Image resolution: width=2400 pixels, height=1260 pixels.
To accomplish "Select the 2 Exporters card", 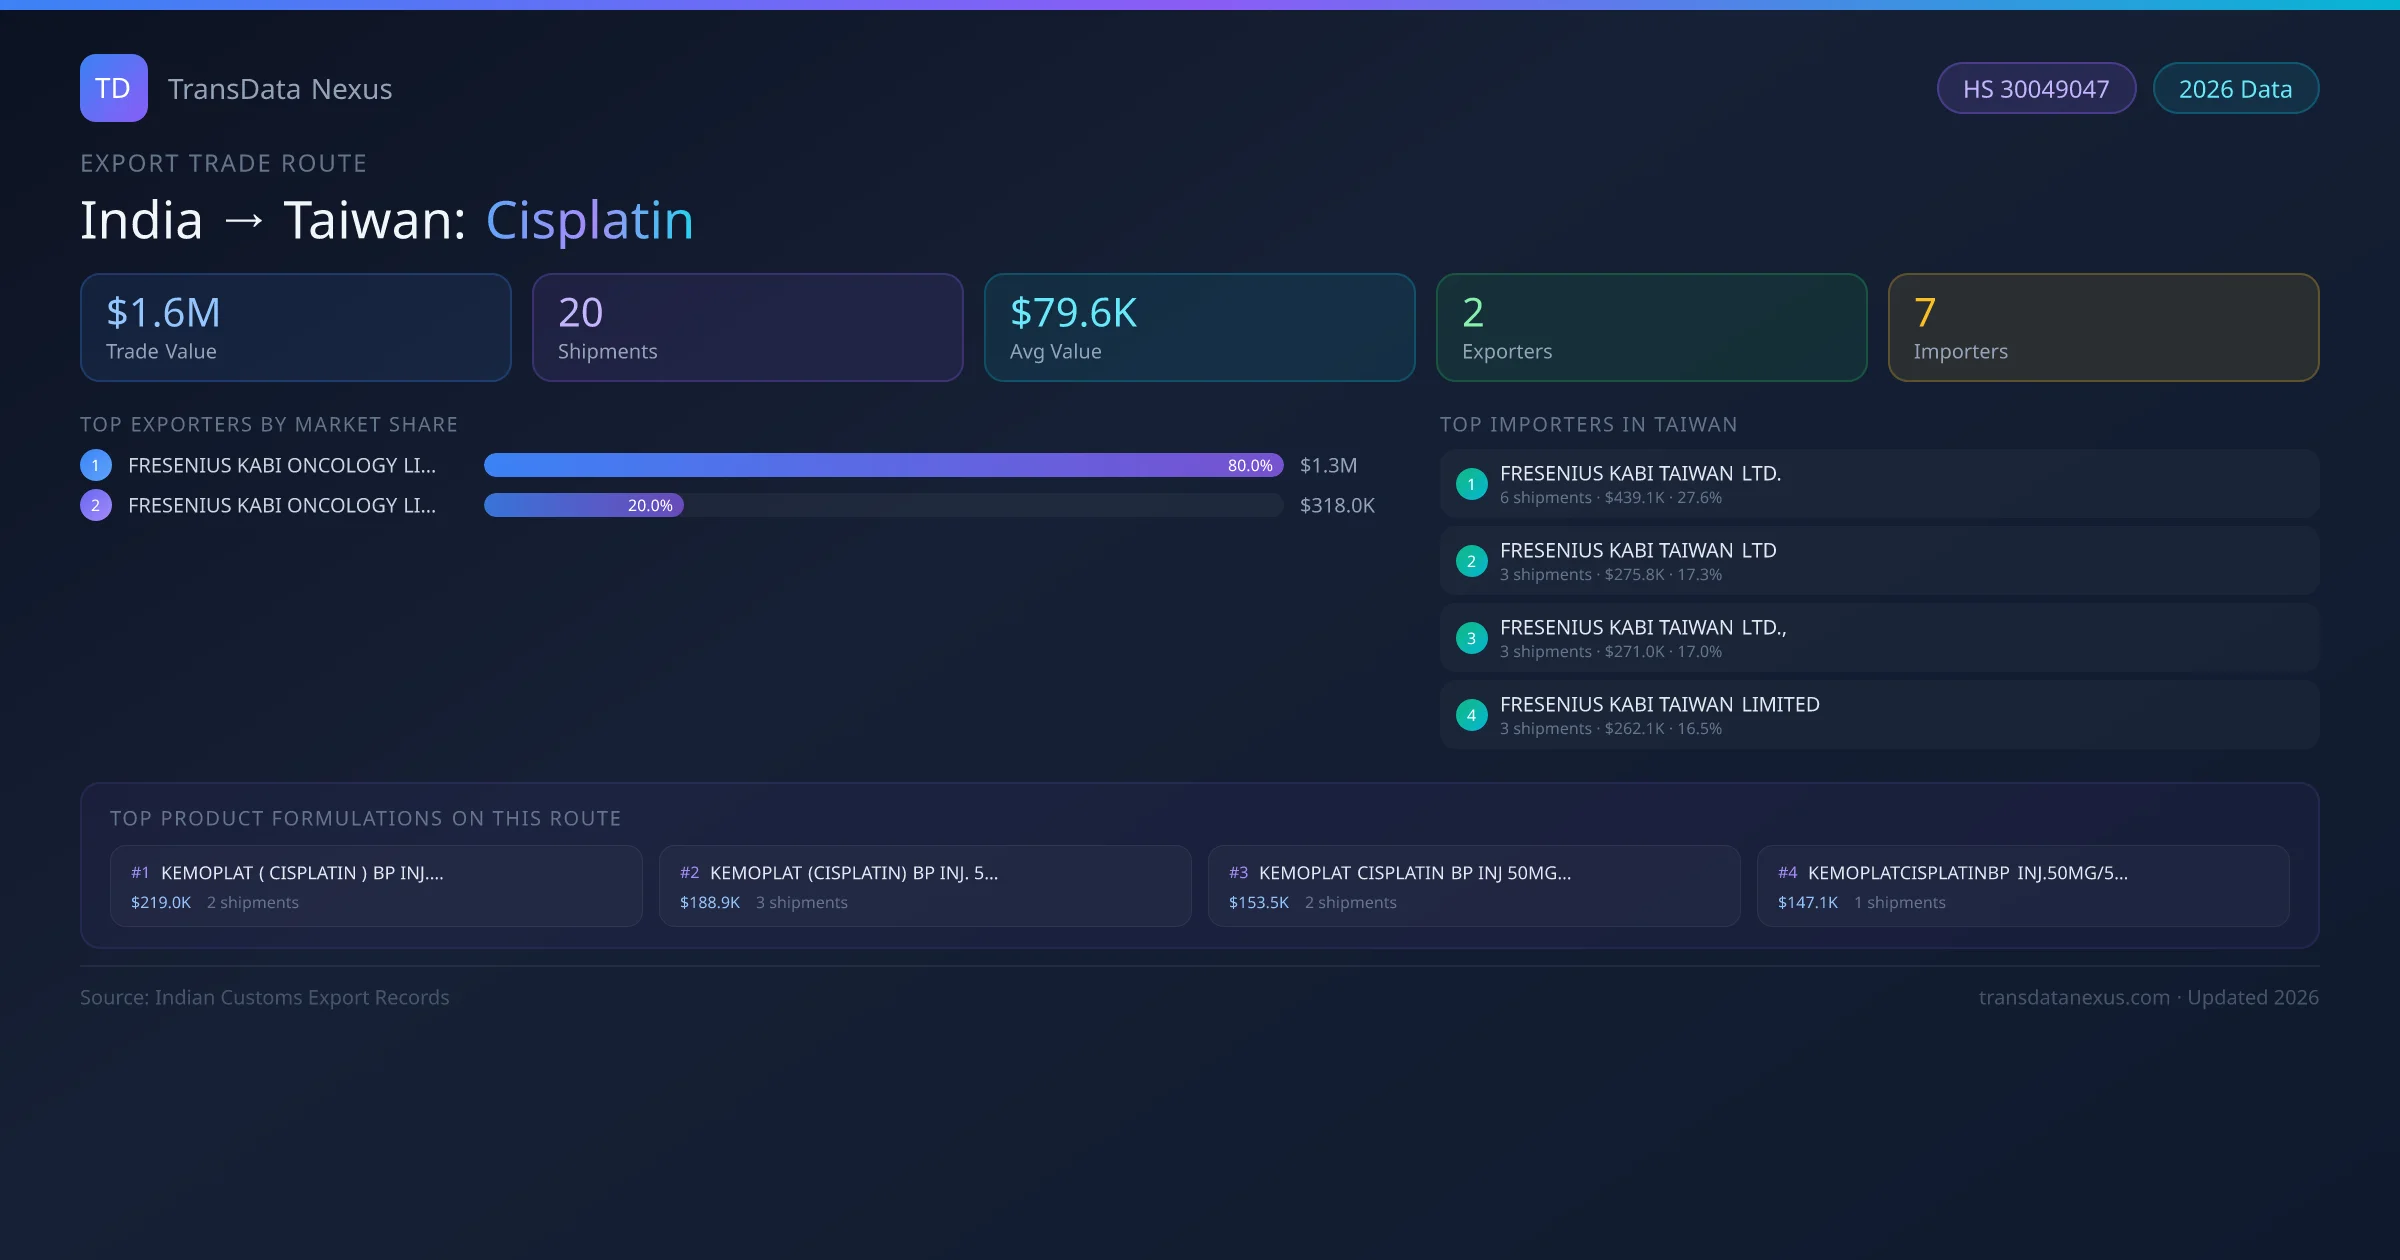I will click(x=1651, y=327).
